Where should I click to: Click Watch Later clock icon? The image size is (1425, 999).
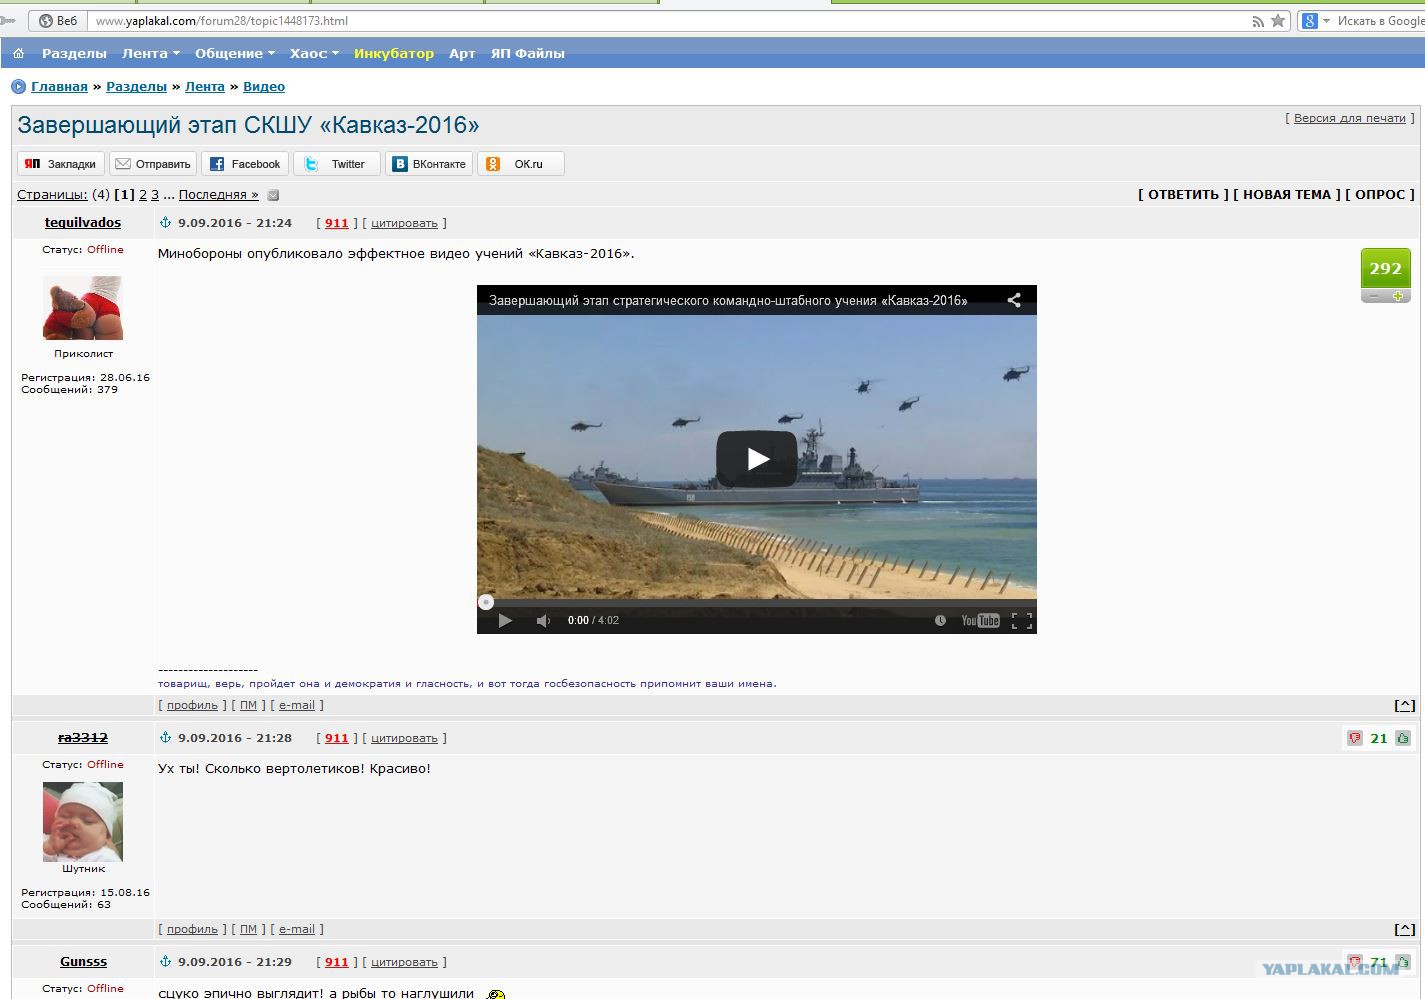click(x=940, y=621)
